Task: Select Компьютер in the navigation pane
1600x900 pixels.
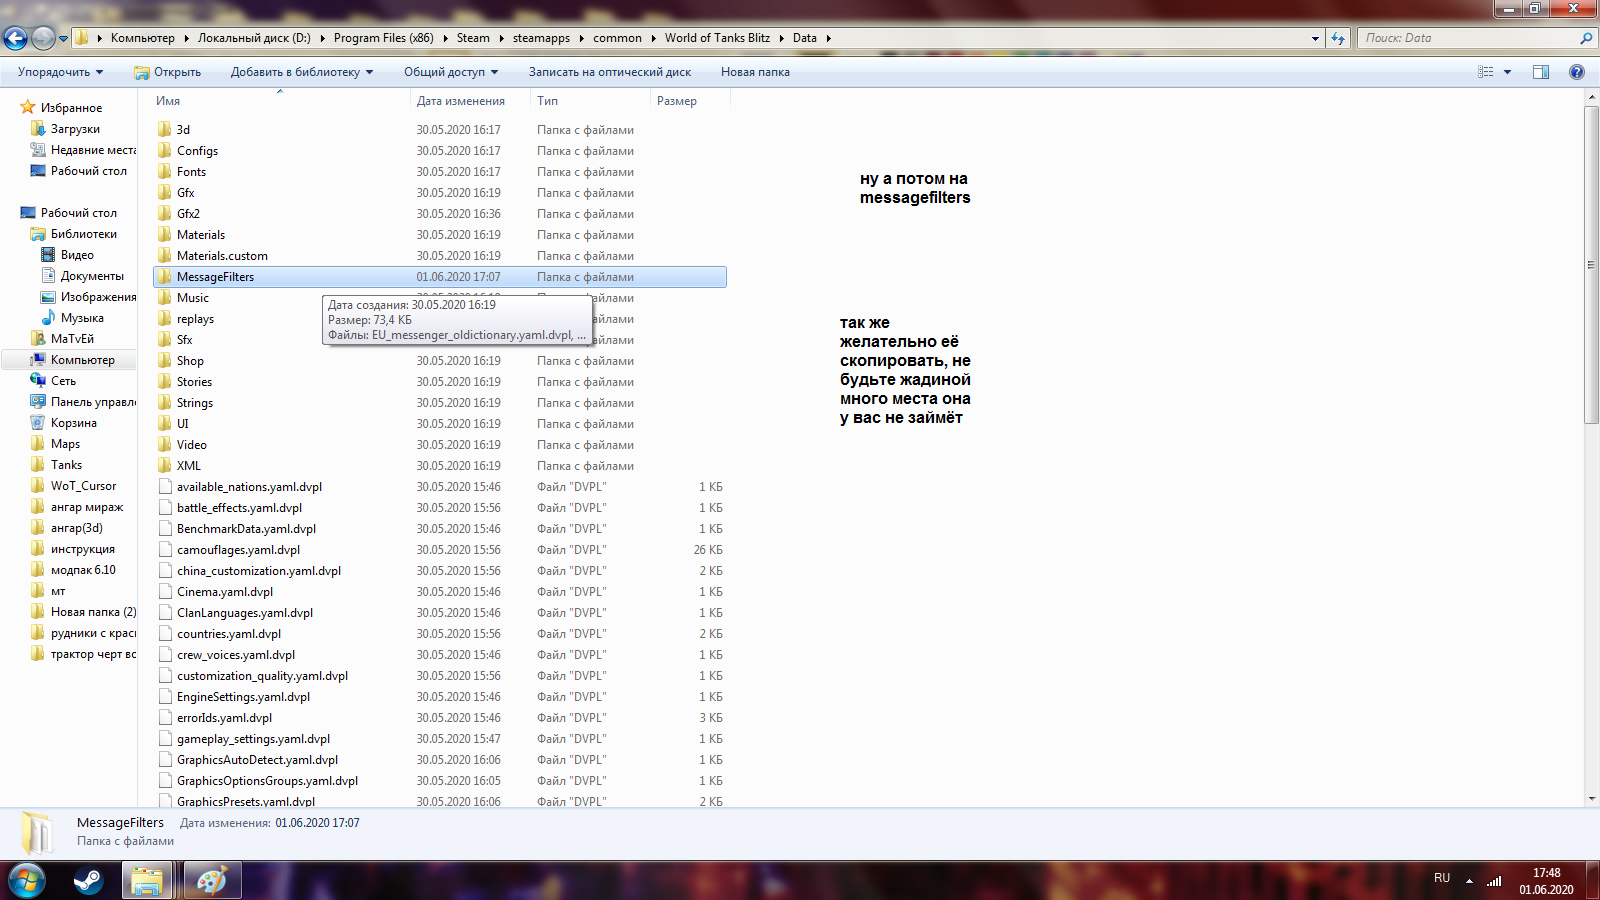Action: 83,360
